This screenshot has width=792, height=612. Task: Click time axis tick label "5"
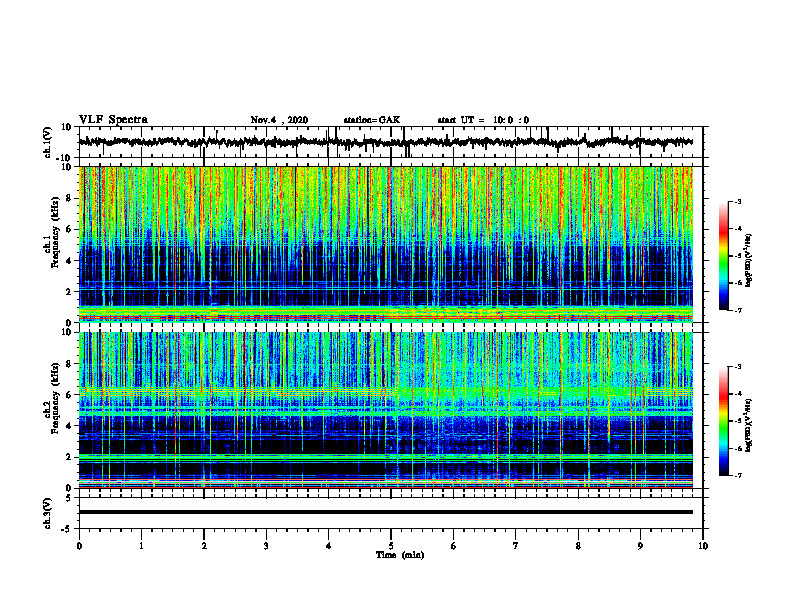pos(391,546)
